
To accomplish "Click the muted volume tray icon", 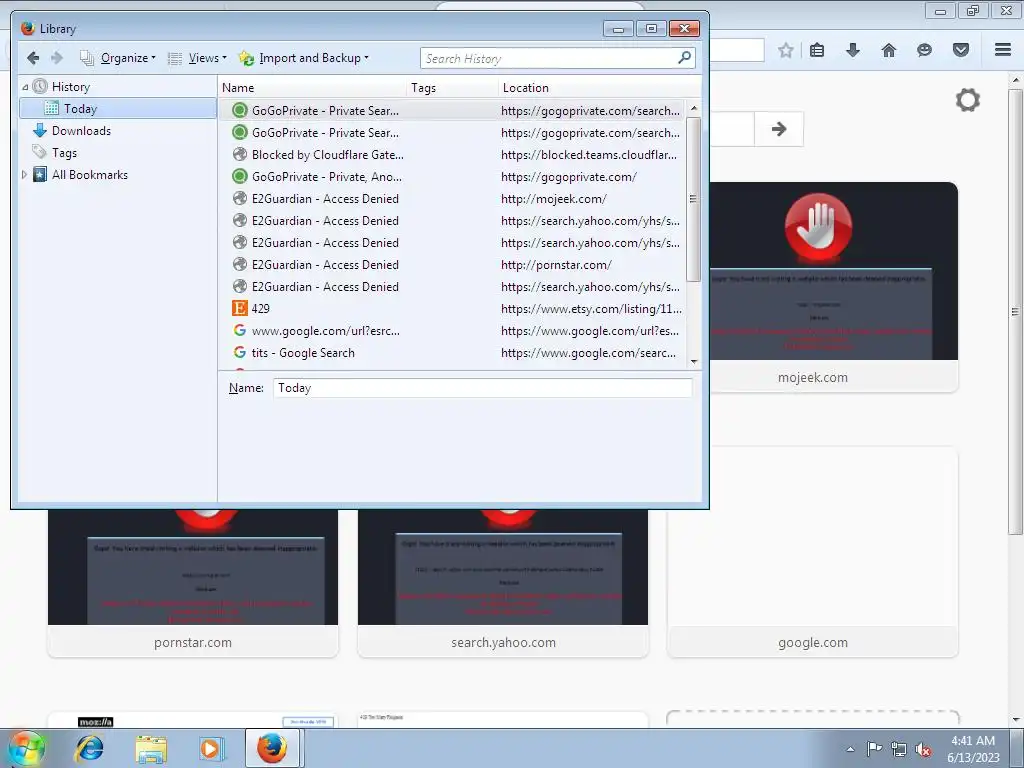I will click(x=923, y=750).
